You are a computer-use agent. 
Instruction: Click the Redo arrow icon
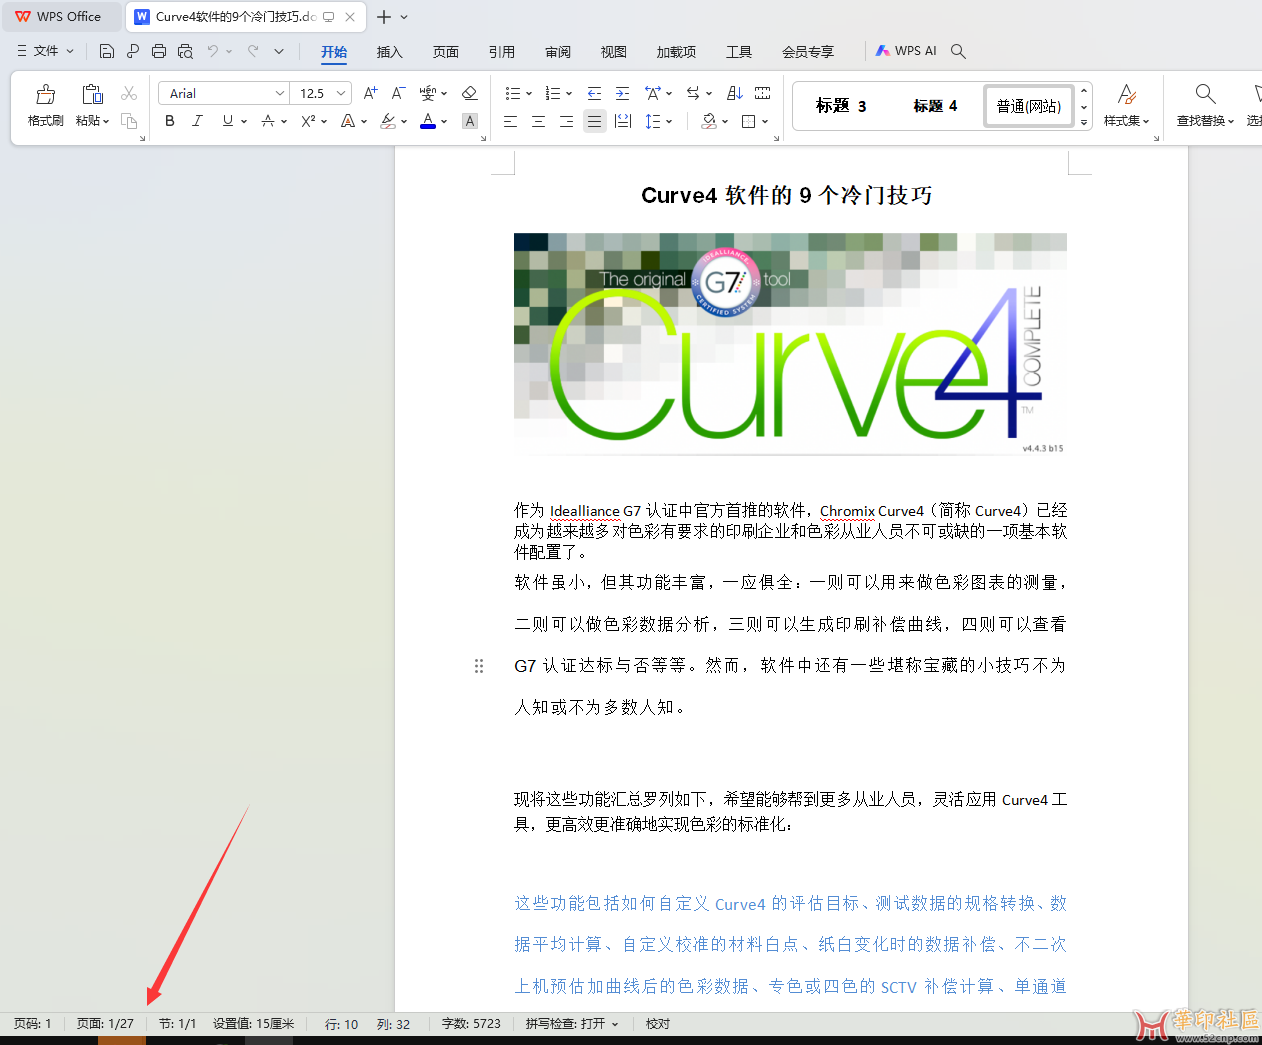[253, 51]
